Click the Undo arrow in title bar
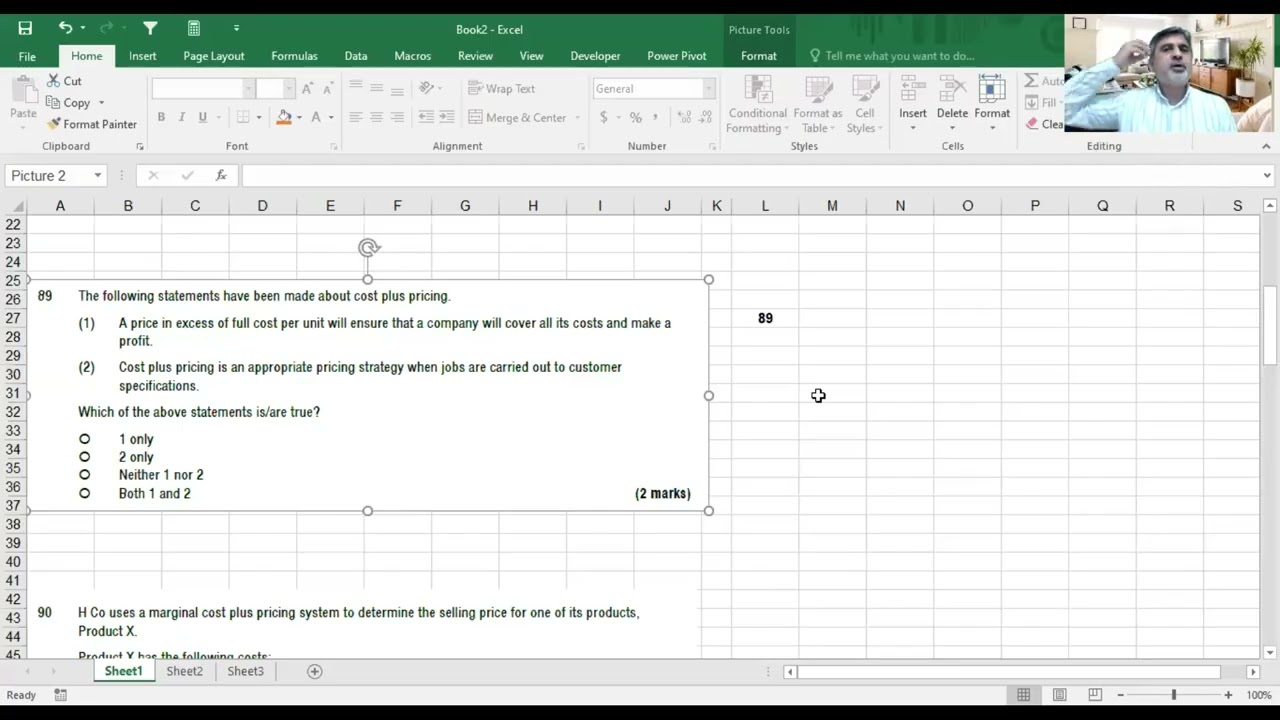This screenshot has height=720, width=1280. (x=65, y=28)
